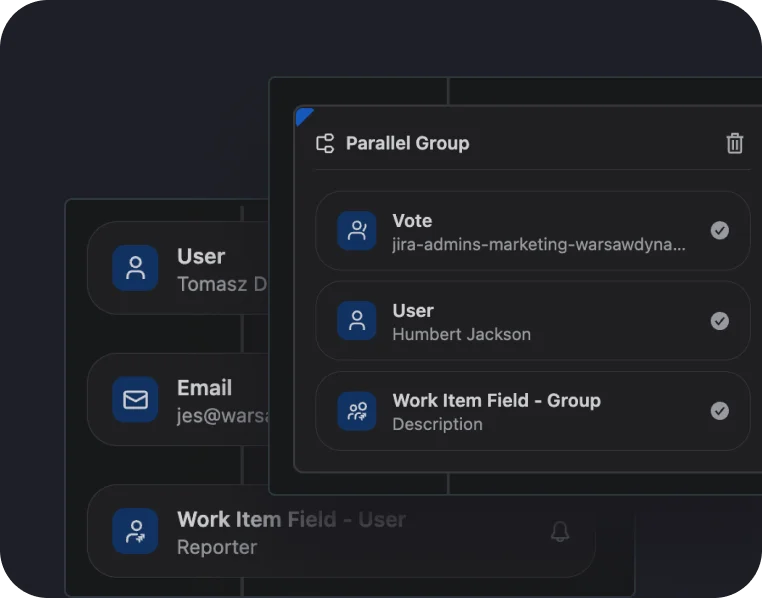Image resolution: width=762 pixels, height=598 pixels.
Task: Open the Work Item Field - User card
Action: pos(341,531)
